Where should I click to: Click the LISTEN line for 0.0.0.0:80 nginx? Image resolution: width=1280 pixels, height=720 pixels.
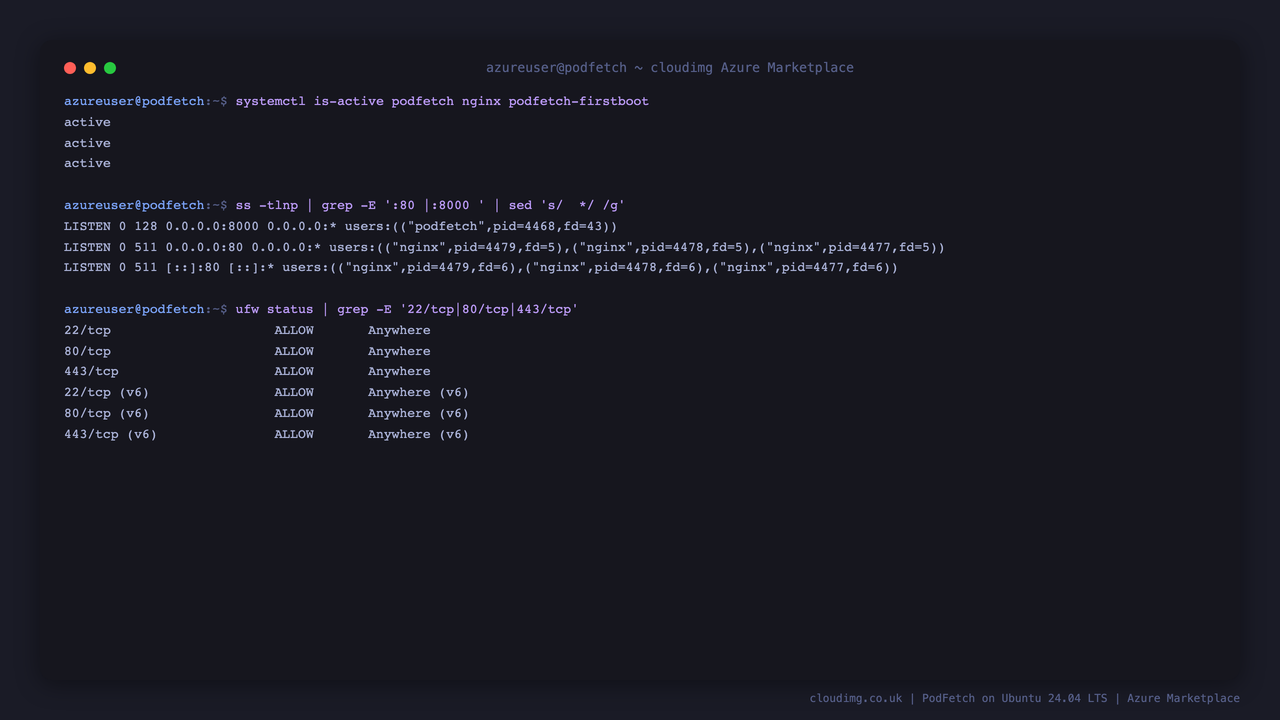tap(504, 247)
